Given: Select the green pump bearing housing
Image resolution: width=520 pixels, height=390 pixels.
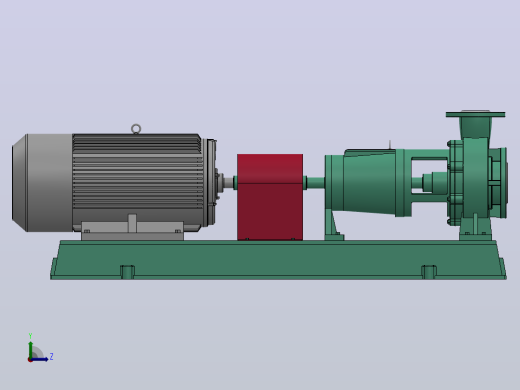Looking at the screenshot, I should click(368, 182).
